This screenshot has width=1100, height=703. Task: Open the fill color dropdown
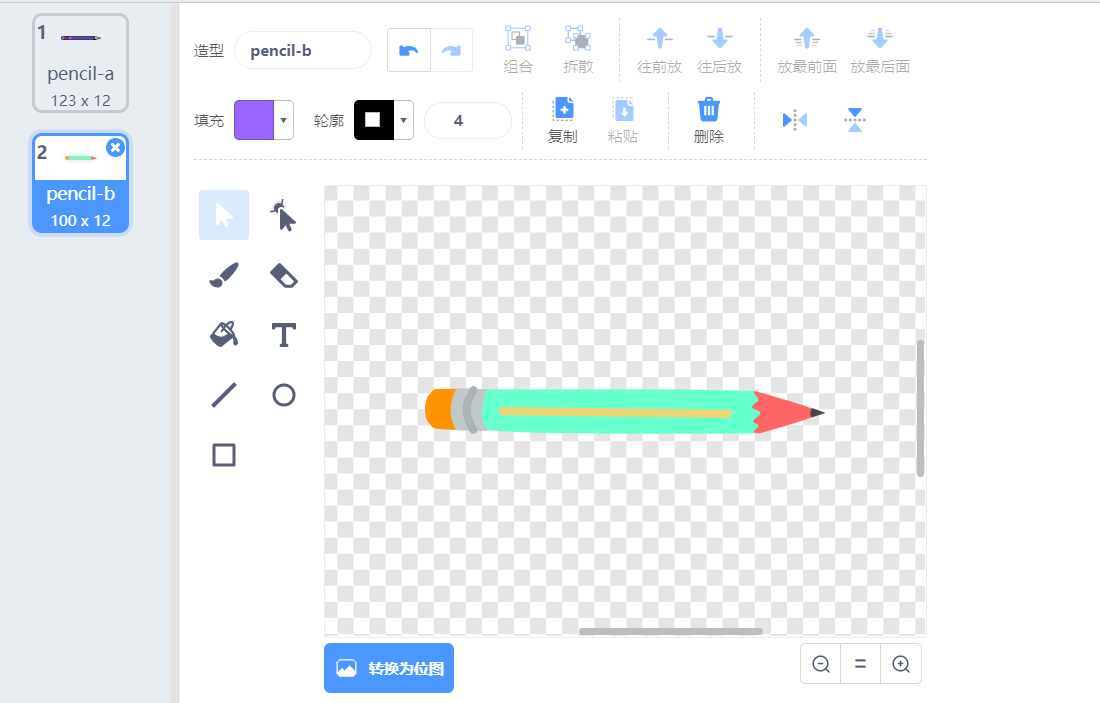tap(283, 120)
